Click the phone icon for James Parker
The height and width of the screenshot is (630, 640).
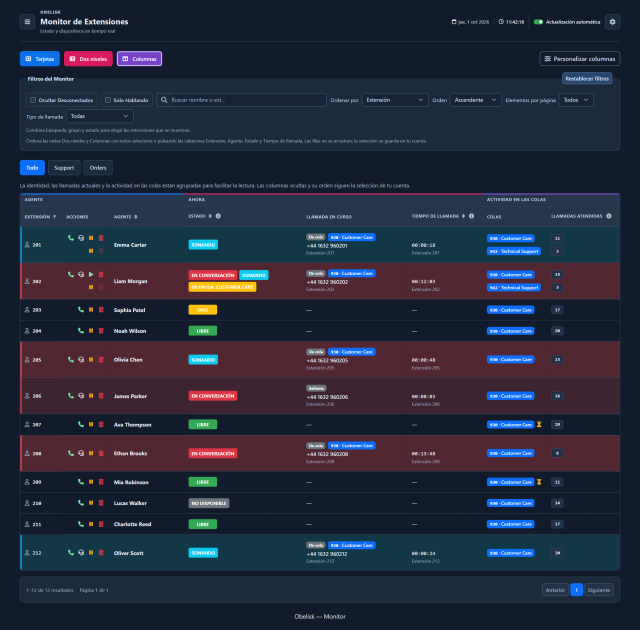coord(71,396)
